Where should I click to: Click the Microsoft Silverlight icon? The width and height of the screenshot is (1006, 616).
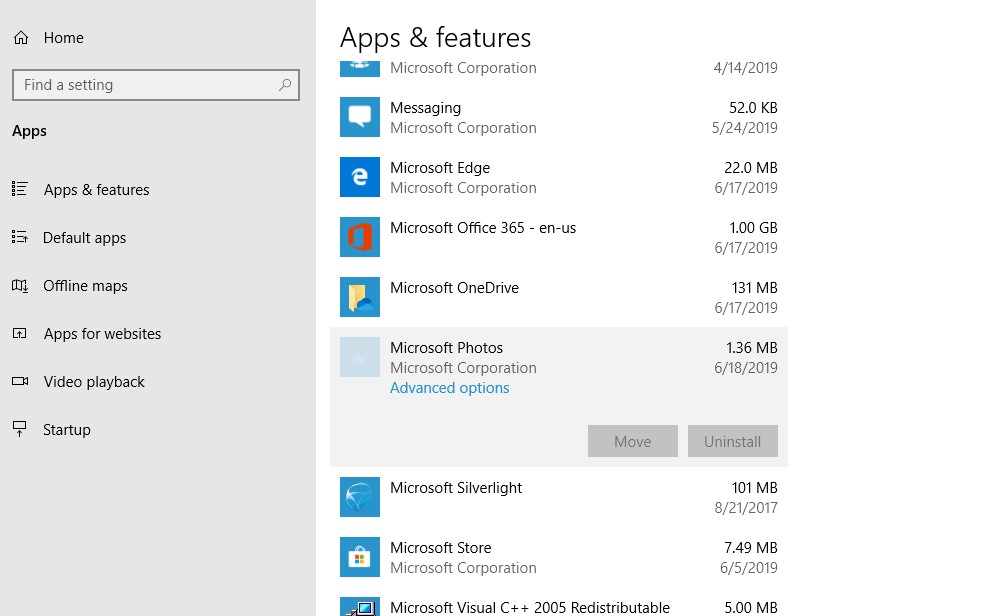[360, 497]
